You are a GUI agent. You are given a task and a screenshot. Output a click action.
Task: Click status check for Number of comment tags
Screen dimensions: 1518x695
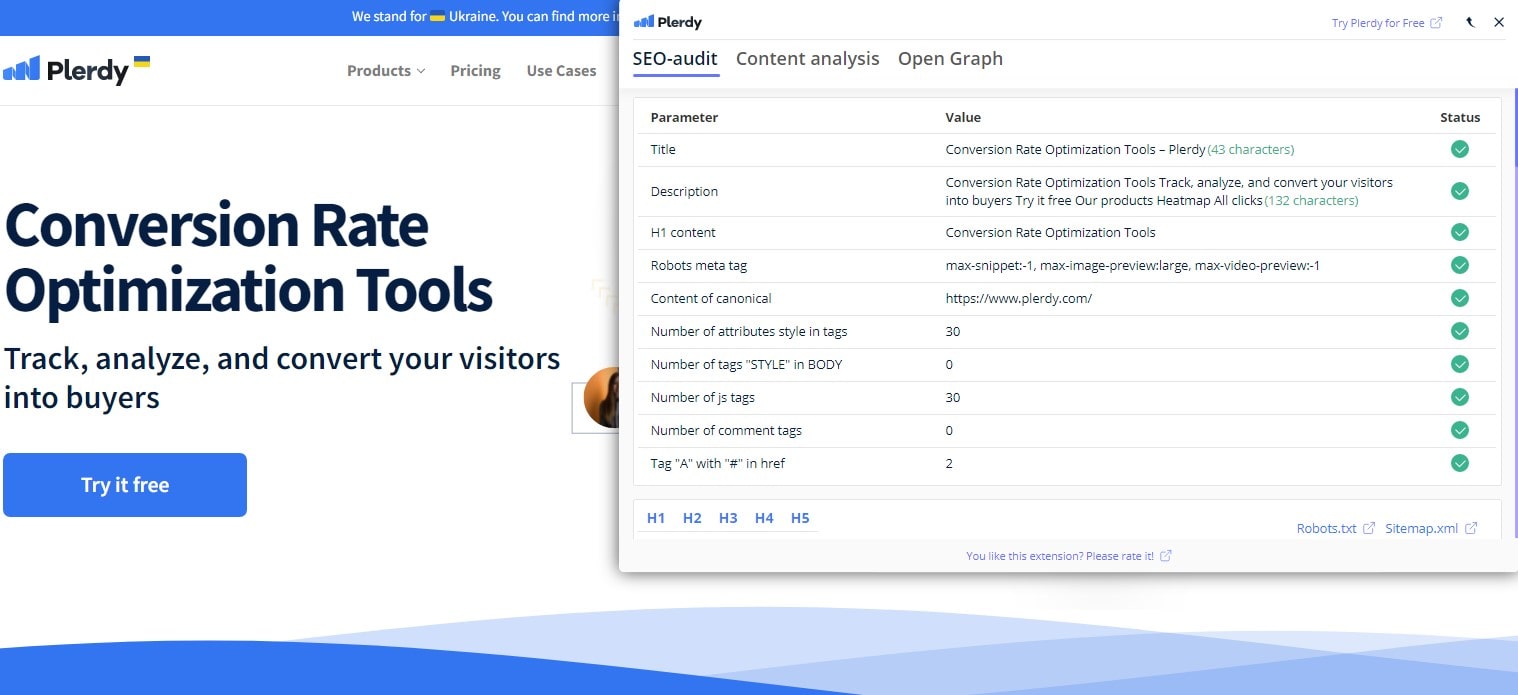tap(1460, 430)
